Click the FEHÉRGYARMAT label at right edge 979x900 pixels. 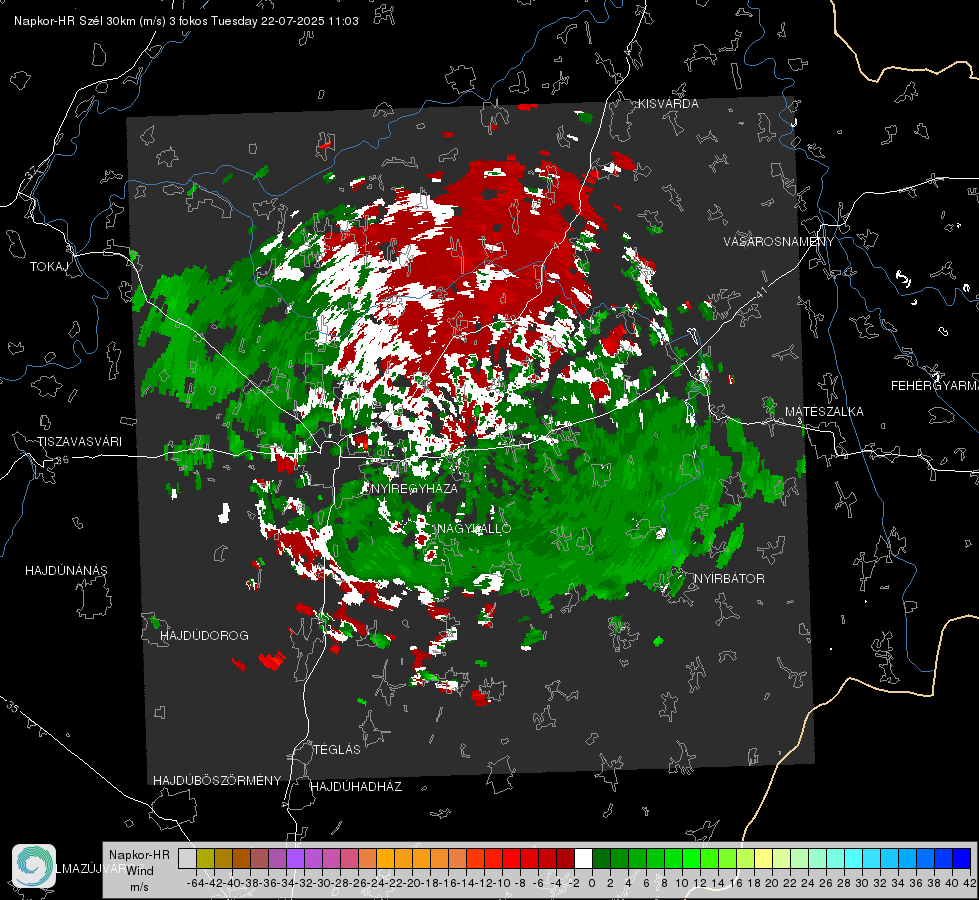(x=935, y=386)
